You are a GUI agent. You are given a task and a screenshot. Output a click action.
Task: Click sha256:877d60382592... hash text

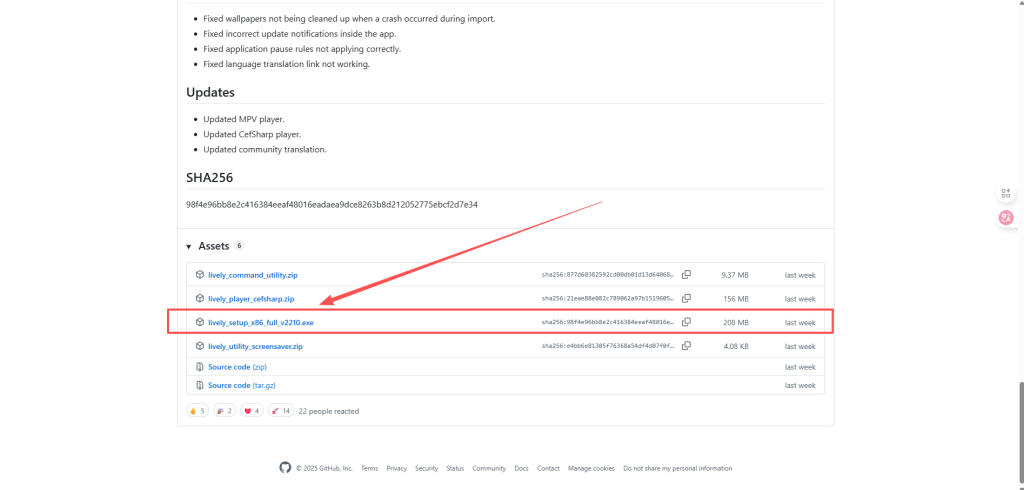[x=607, y=276]
